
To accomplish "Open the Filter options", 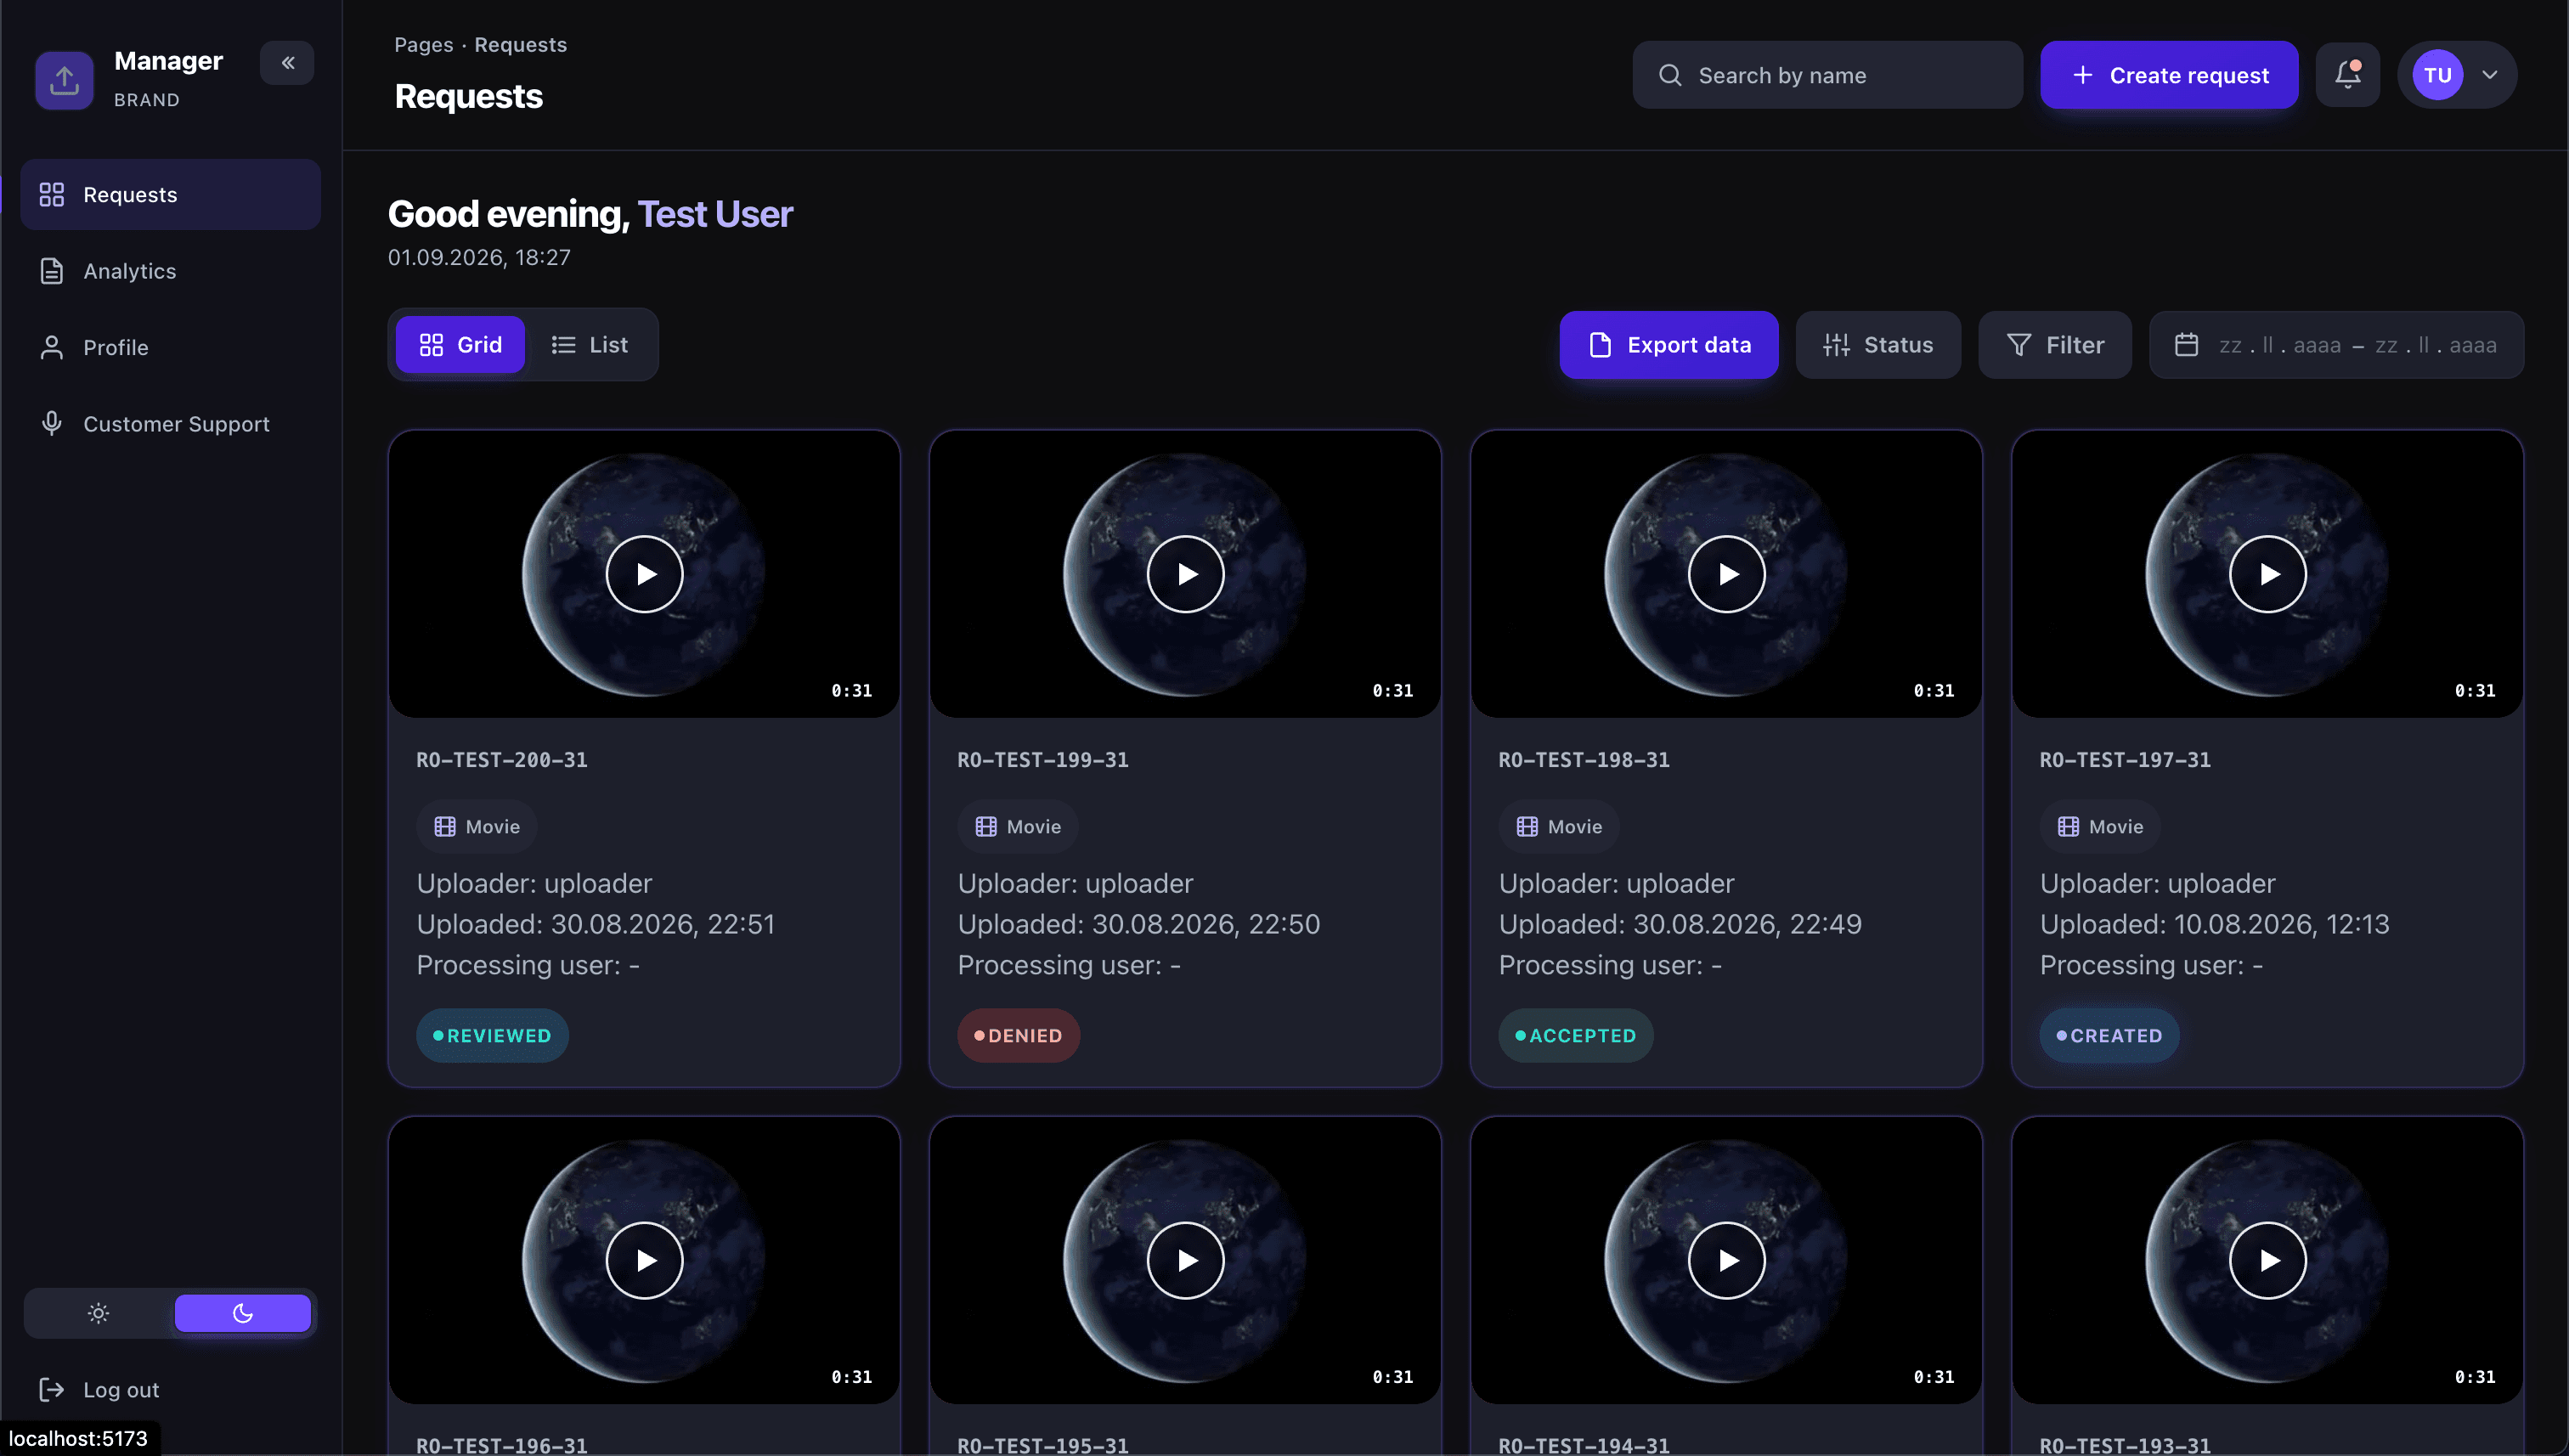I will (x=2055, y=345).
